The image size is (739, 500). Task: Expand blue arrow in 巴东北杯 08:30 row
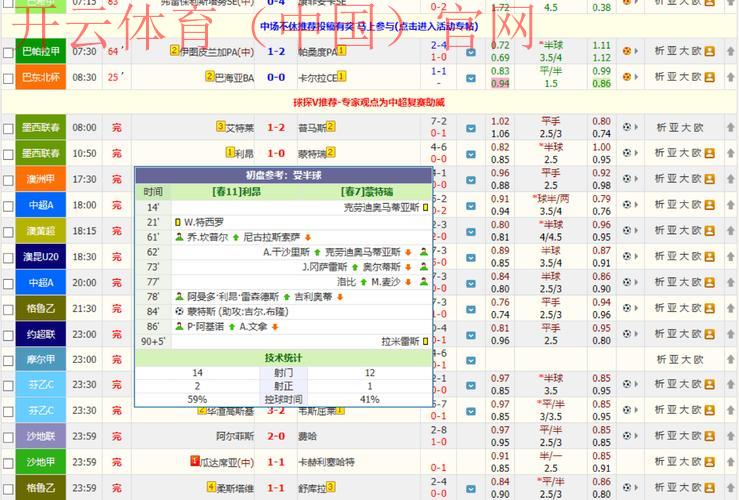click(470, 77)
